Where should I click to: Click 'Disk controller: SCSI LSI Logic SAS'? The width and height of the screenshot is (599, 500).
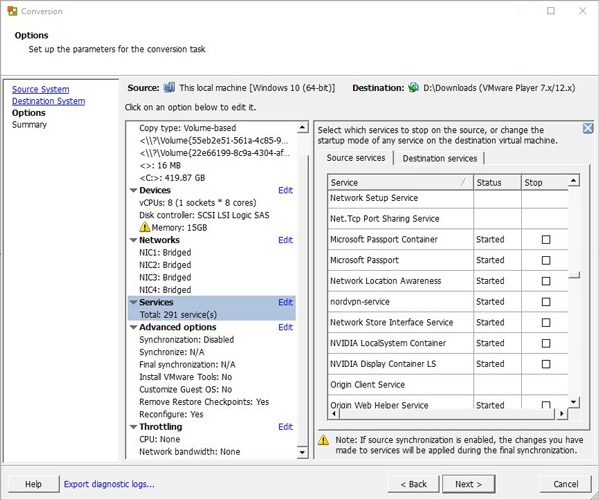[x=204, y=215]
